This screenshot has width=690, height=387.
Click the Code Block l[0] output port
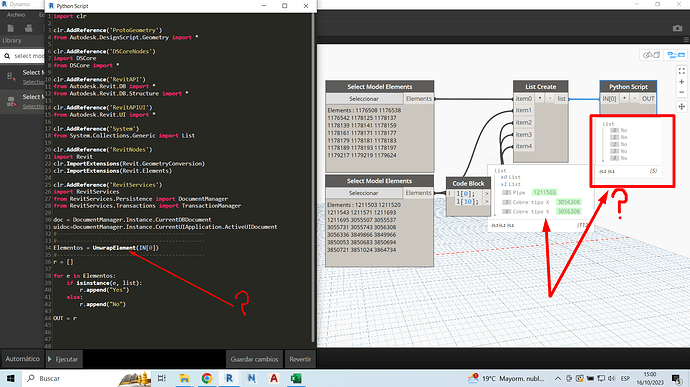[x=486, y=194]
